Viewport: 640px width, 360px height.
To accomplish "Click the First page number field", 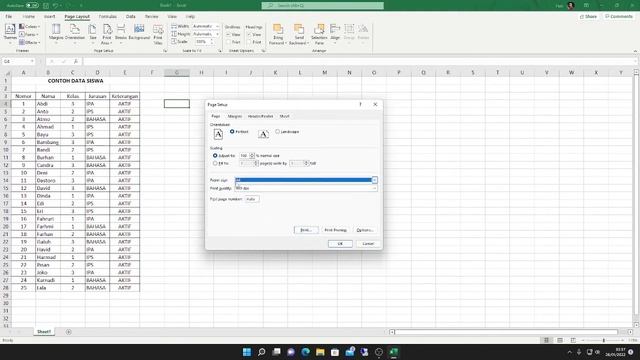I will pos(252,199).
